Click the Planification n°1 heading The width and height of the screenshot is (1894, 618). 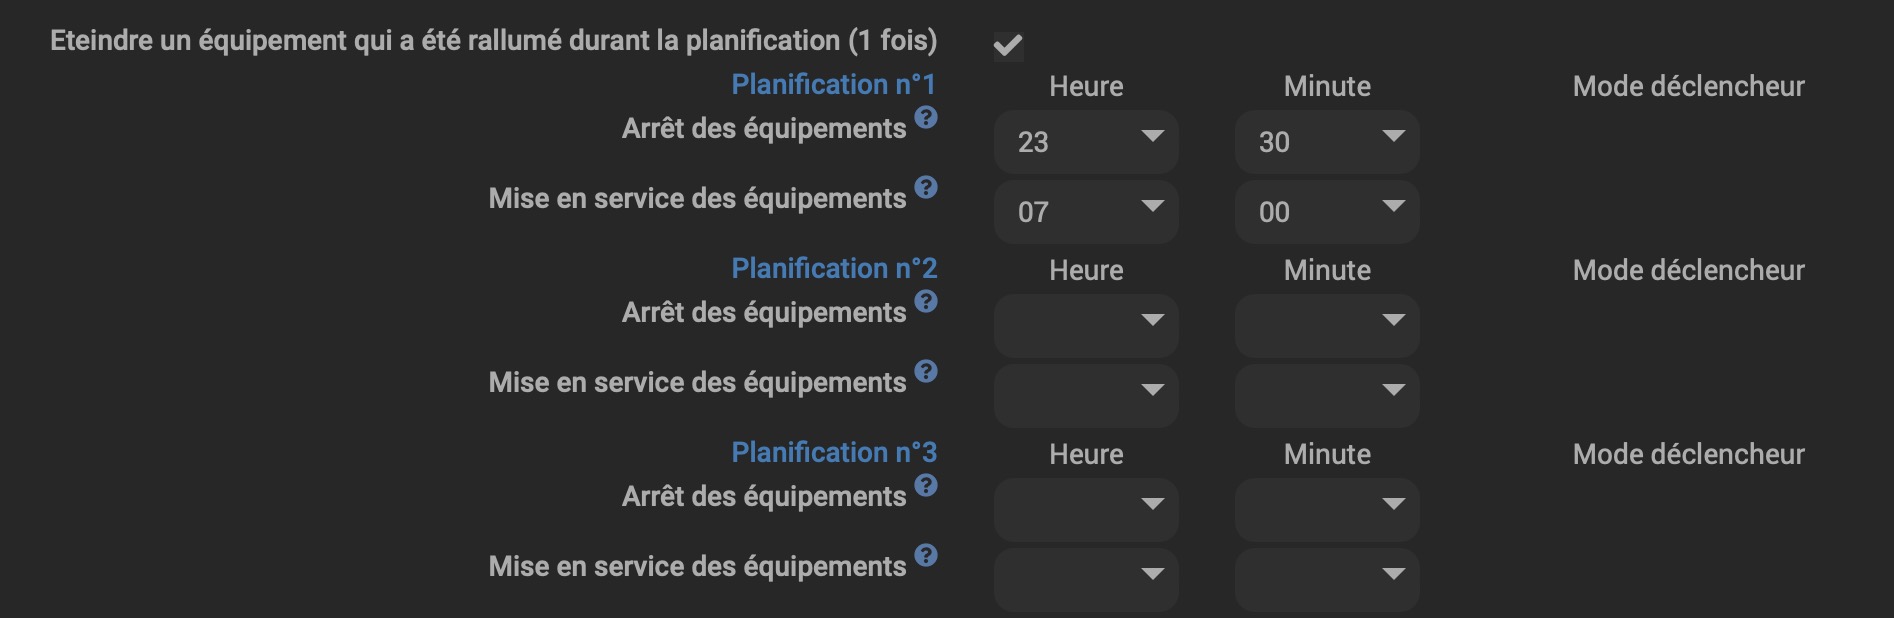point(833,85)
